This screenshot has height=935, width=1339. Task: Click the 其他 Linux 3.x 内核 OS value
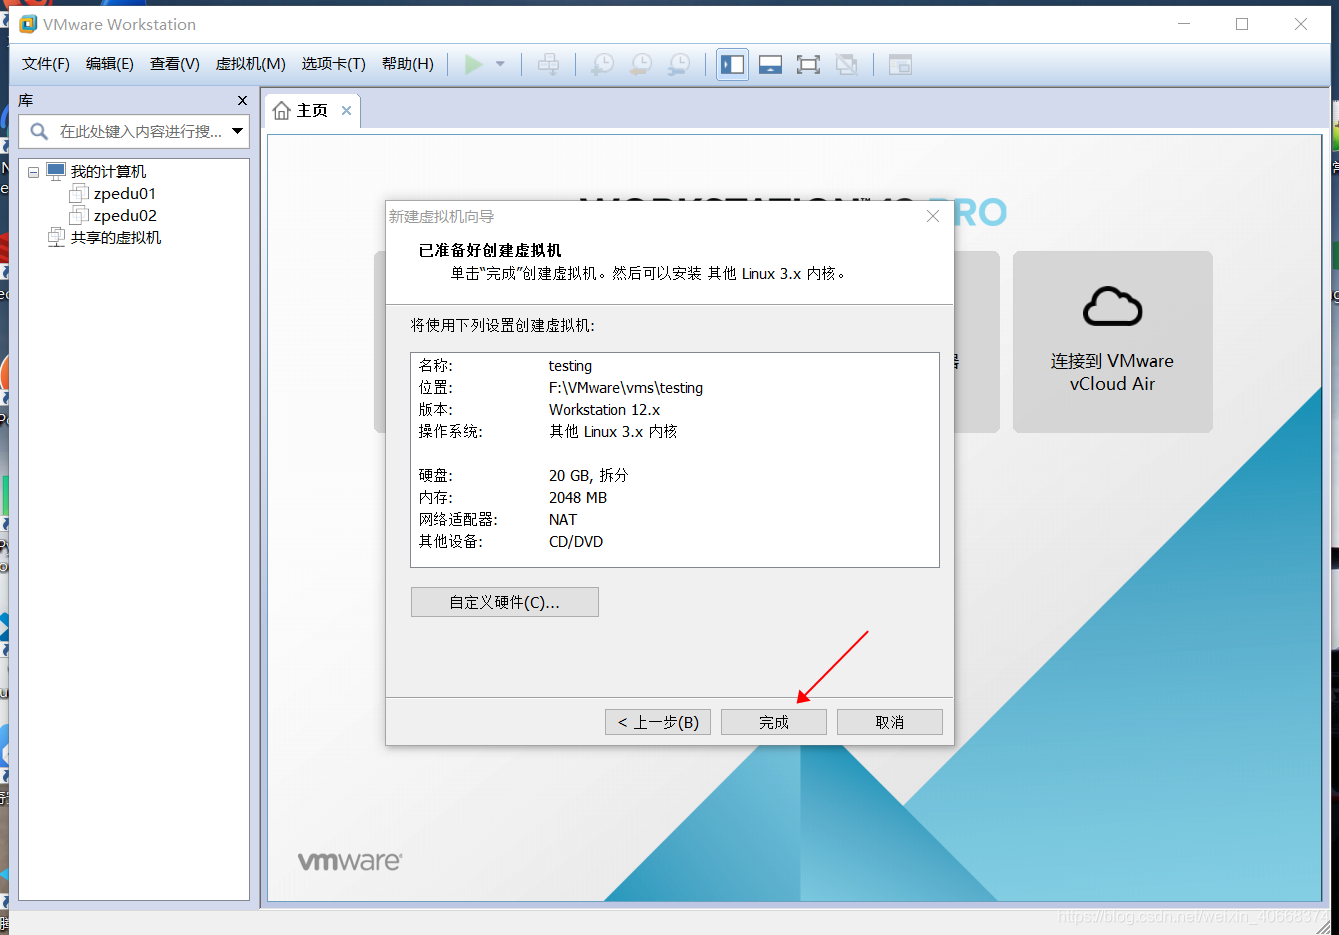click(613, 432)
